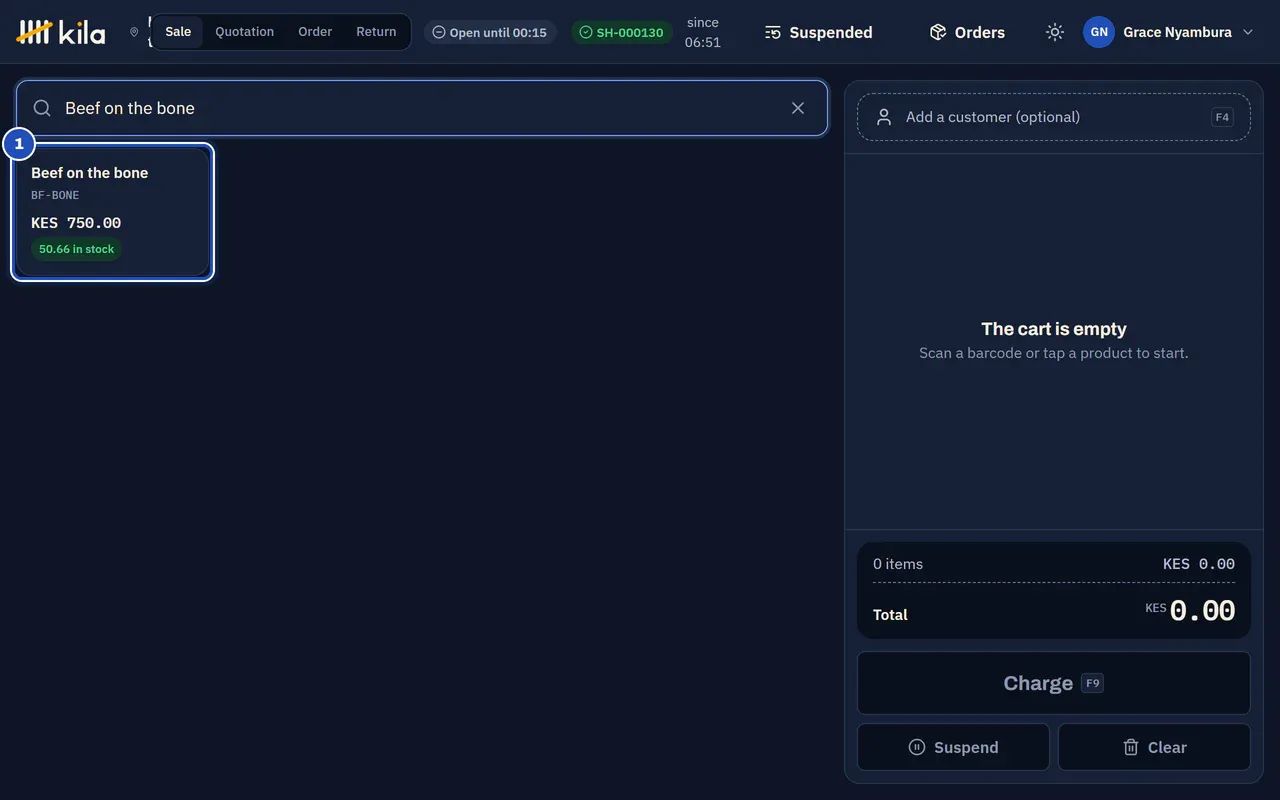1280x800 pixels.
Task: Click the BF-BONE product code
Action: tap(55, 195)
